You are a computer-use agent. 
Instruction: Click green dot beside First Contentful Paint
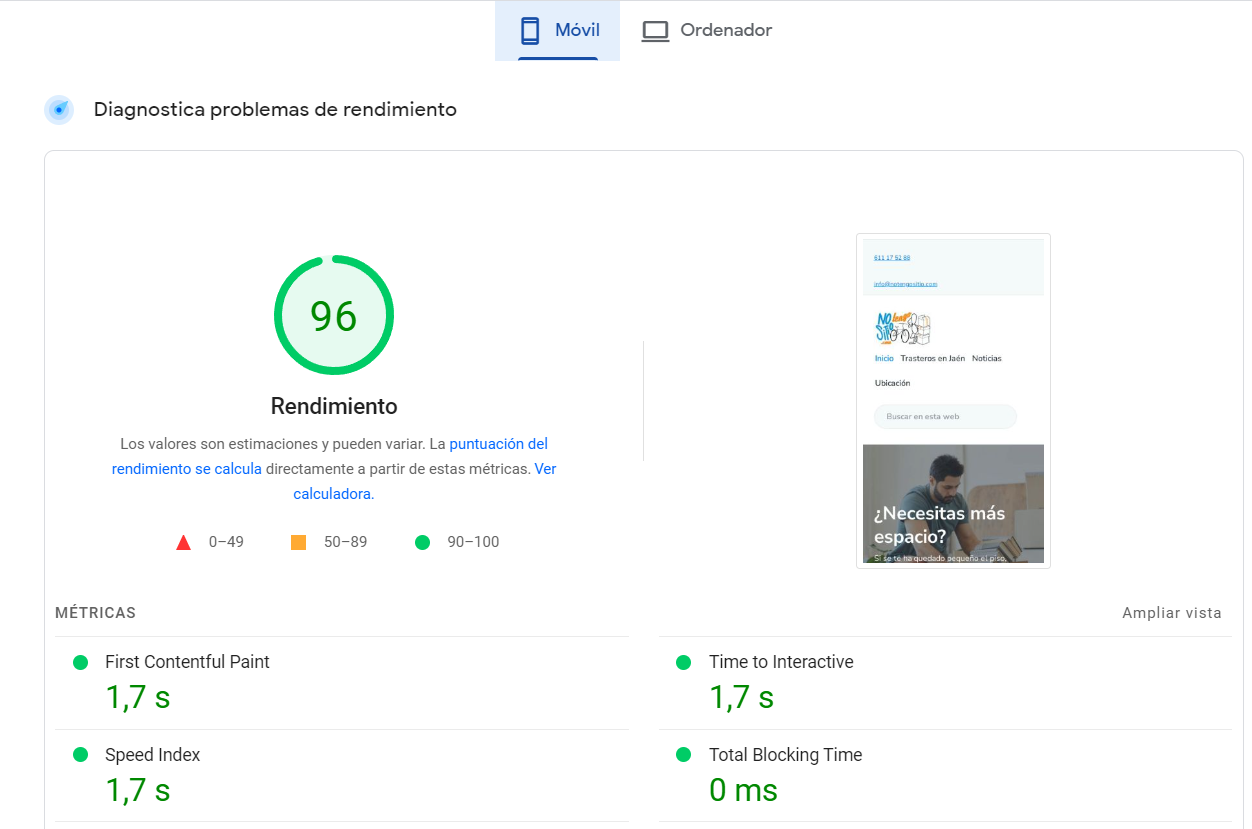point(81,662)
